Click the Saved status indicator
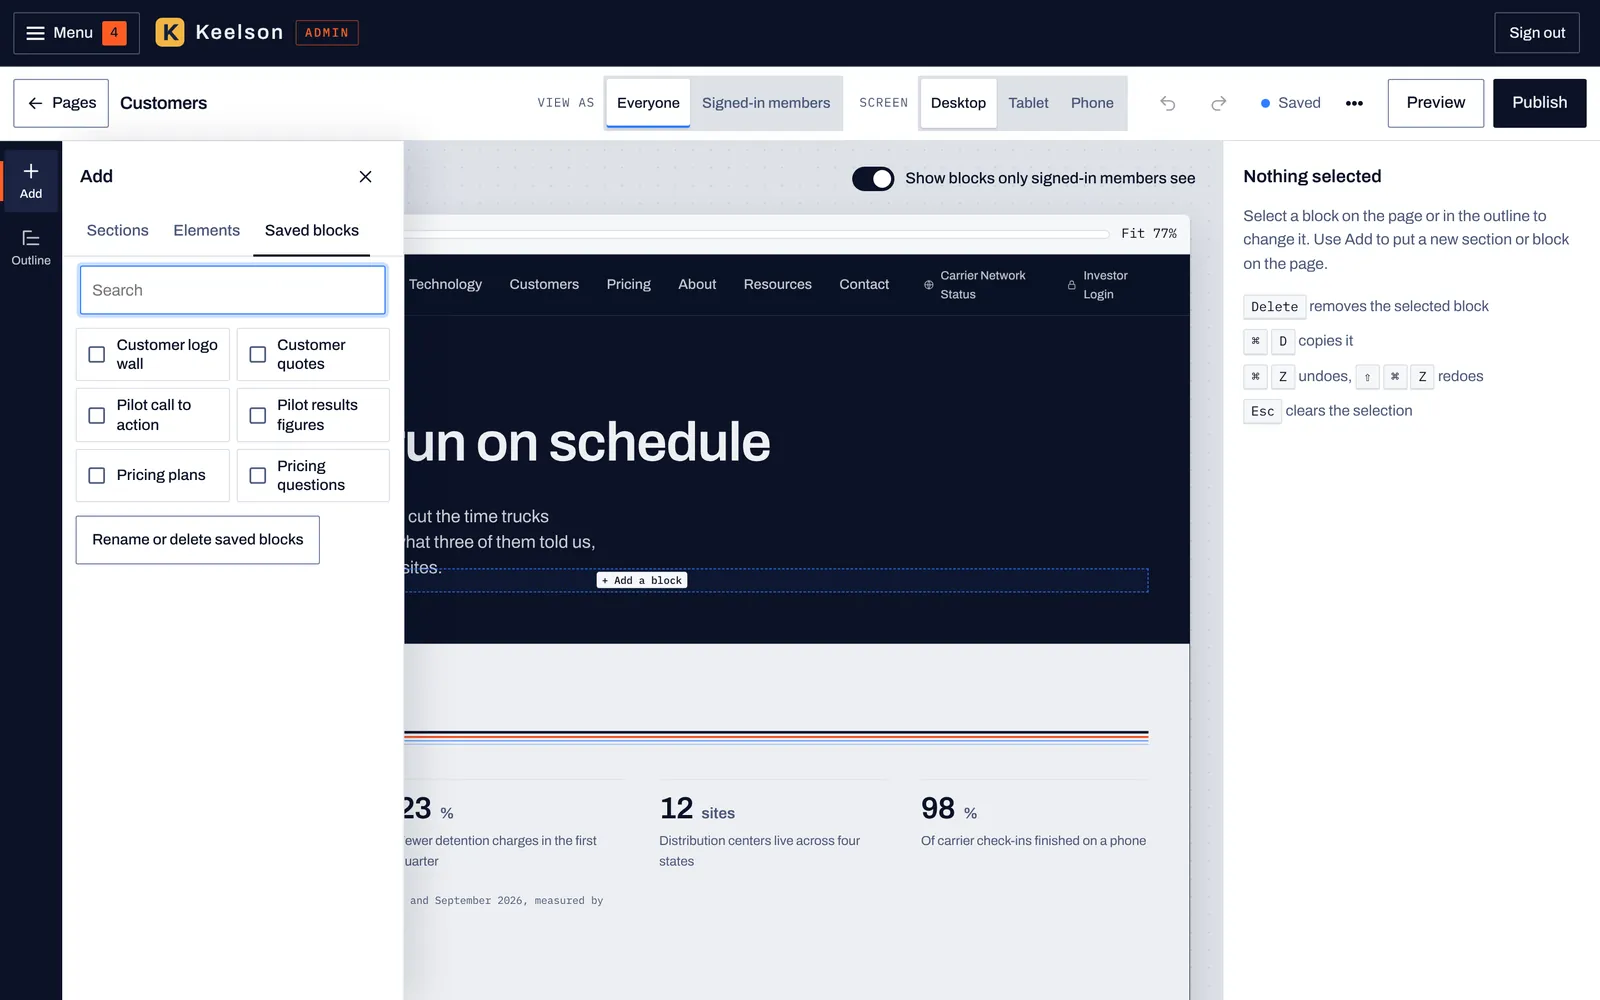 1291,103
